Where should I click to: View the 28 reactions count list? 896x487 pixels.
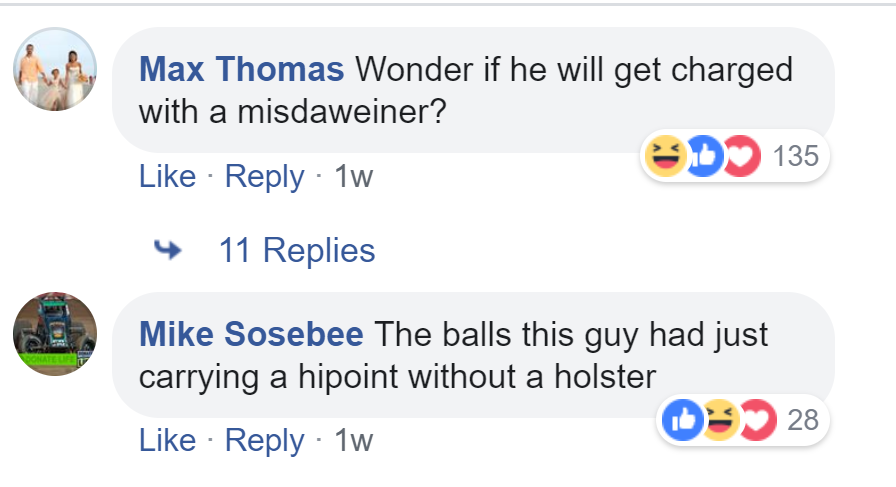pyautogui.click(x=803, y=420)
